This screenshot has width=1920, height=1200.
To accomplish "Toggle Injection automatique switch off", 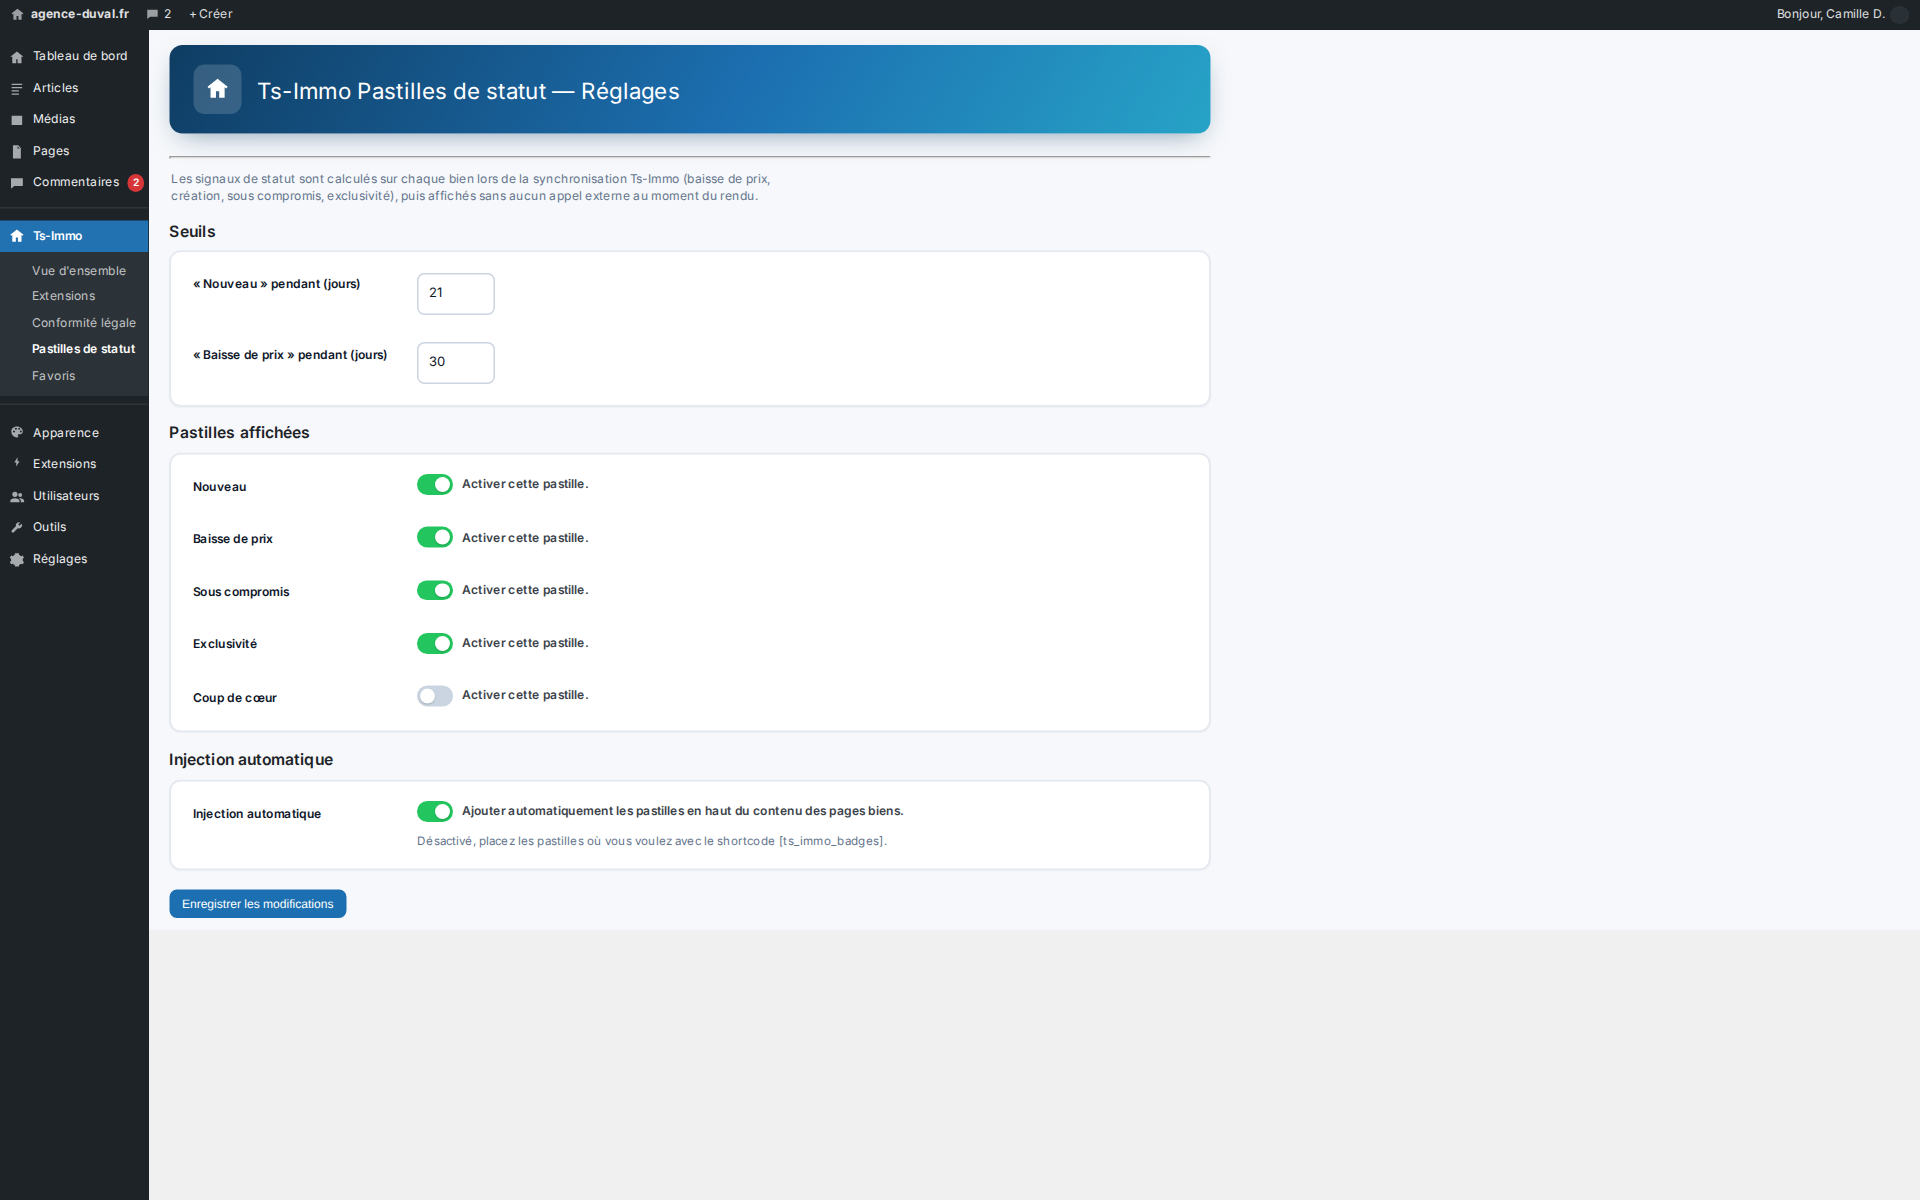I will coord(435,812).
